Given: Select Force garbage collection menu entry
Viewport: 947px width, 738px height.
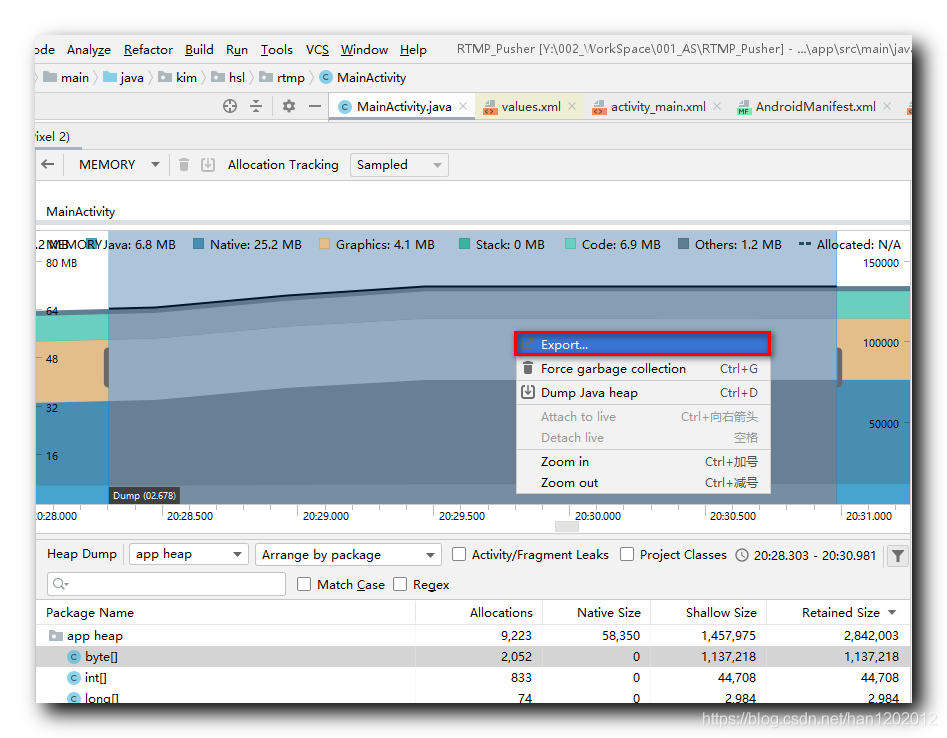Looking at the screenshot, I should pyautogui.click(x=643, y=368).
